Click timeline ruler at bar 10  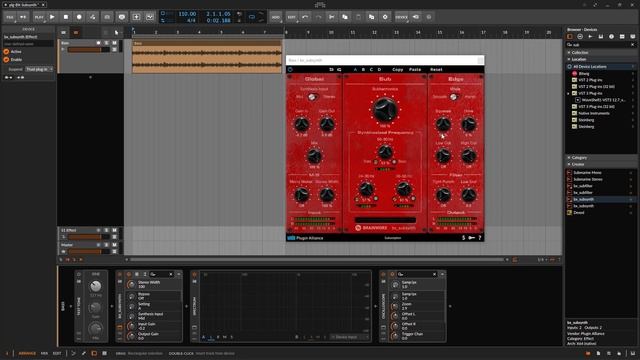pos(331,32)
